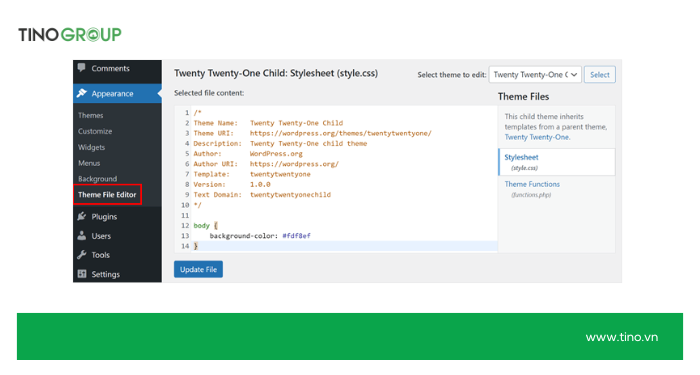Click the #fdf8ef color value
This screenshot has height=375, width=700.
click(296, 236)
